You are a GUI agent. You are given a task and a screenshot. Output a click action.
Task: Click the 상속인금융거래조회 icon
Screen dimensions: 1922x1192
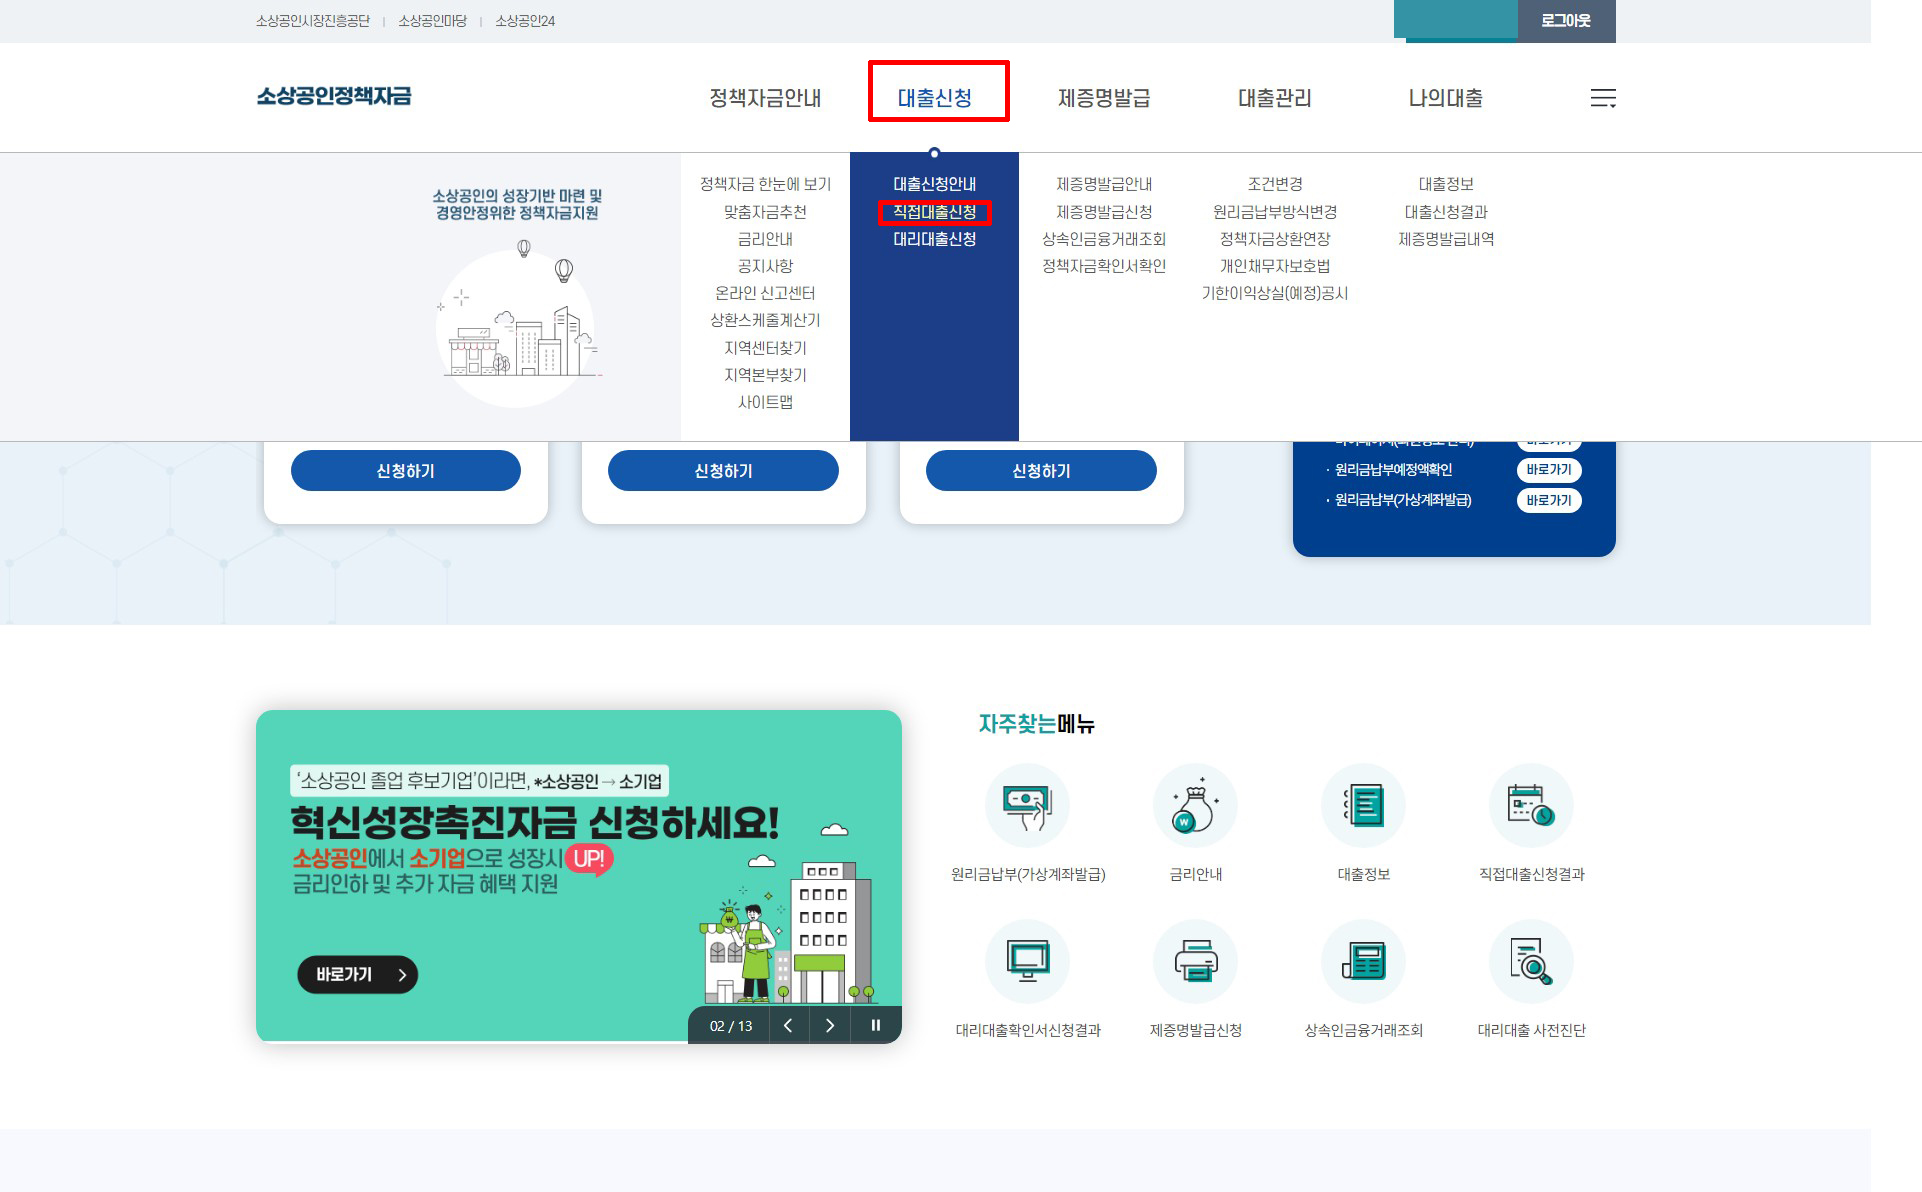1363,962
